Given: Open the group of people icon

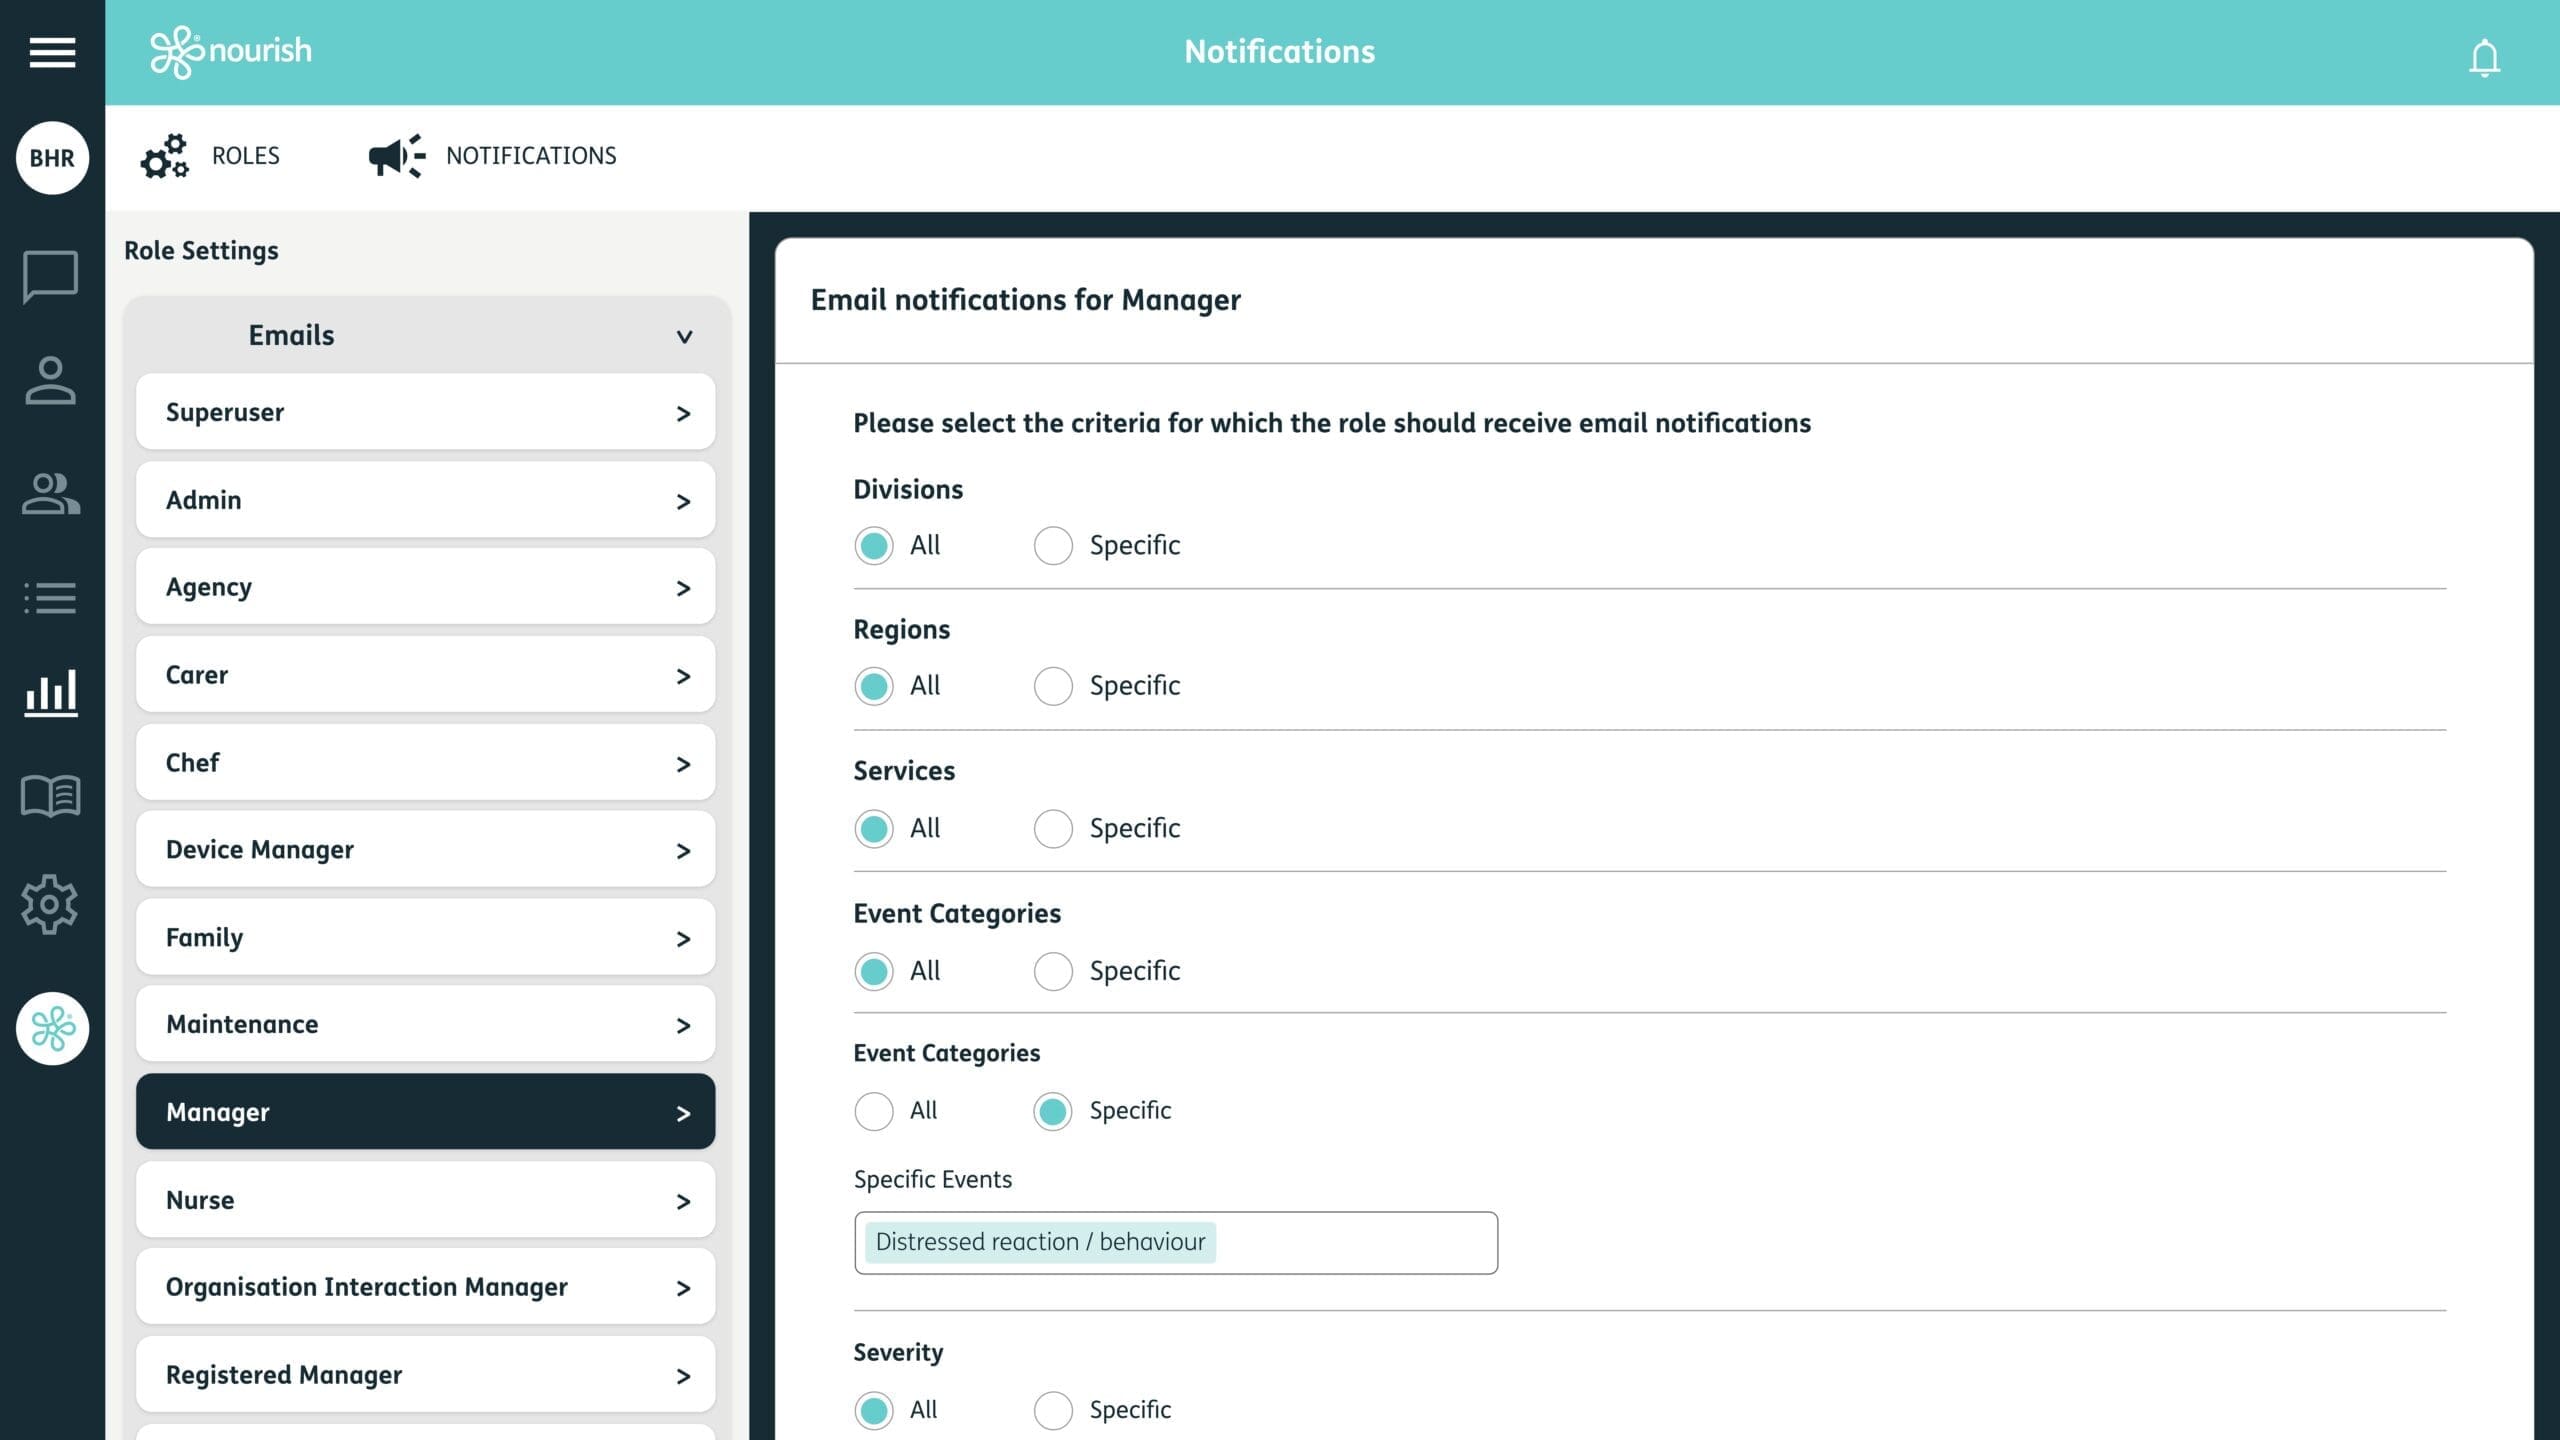Looking at the screenshot, I should pos(51,493).
